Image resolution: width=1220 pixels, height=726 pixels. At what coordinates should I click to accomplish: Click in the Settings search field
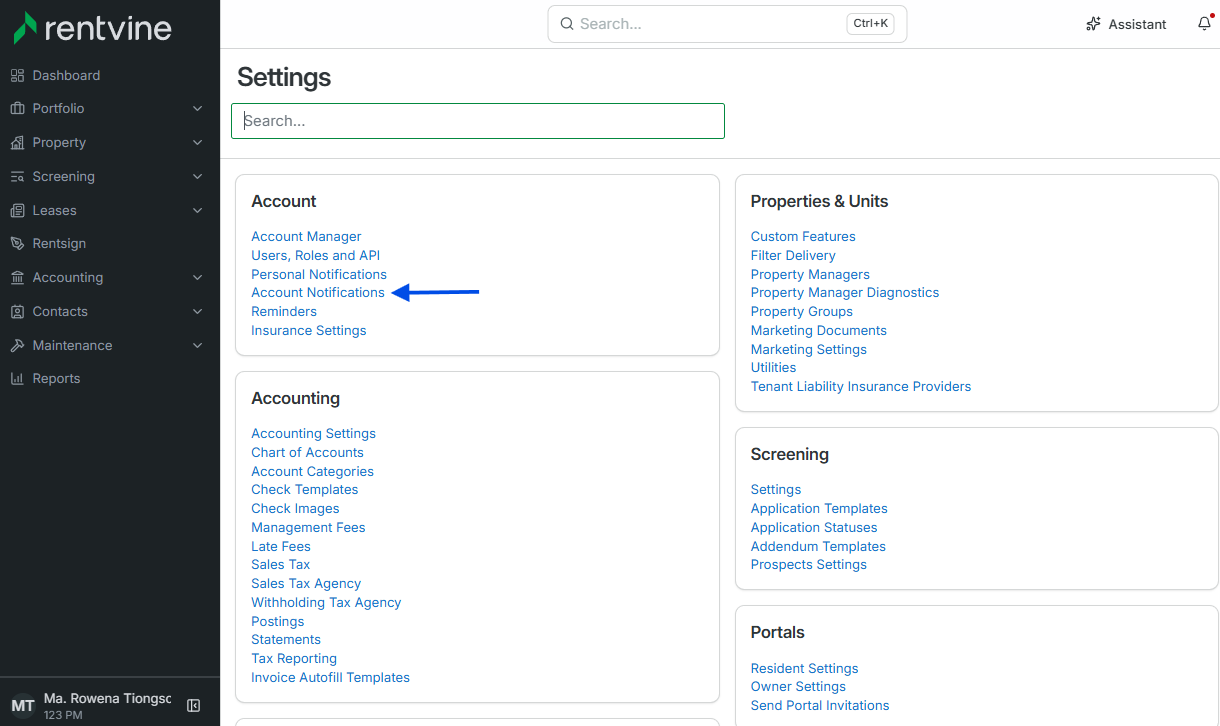pyautogui.click(x=478, y=121)
